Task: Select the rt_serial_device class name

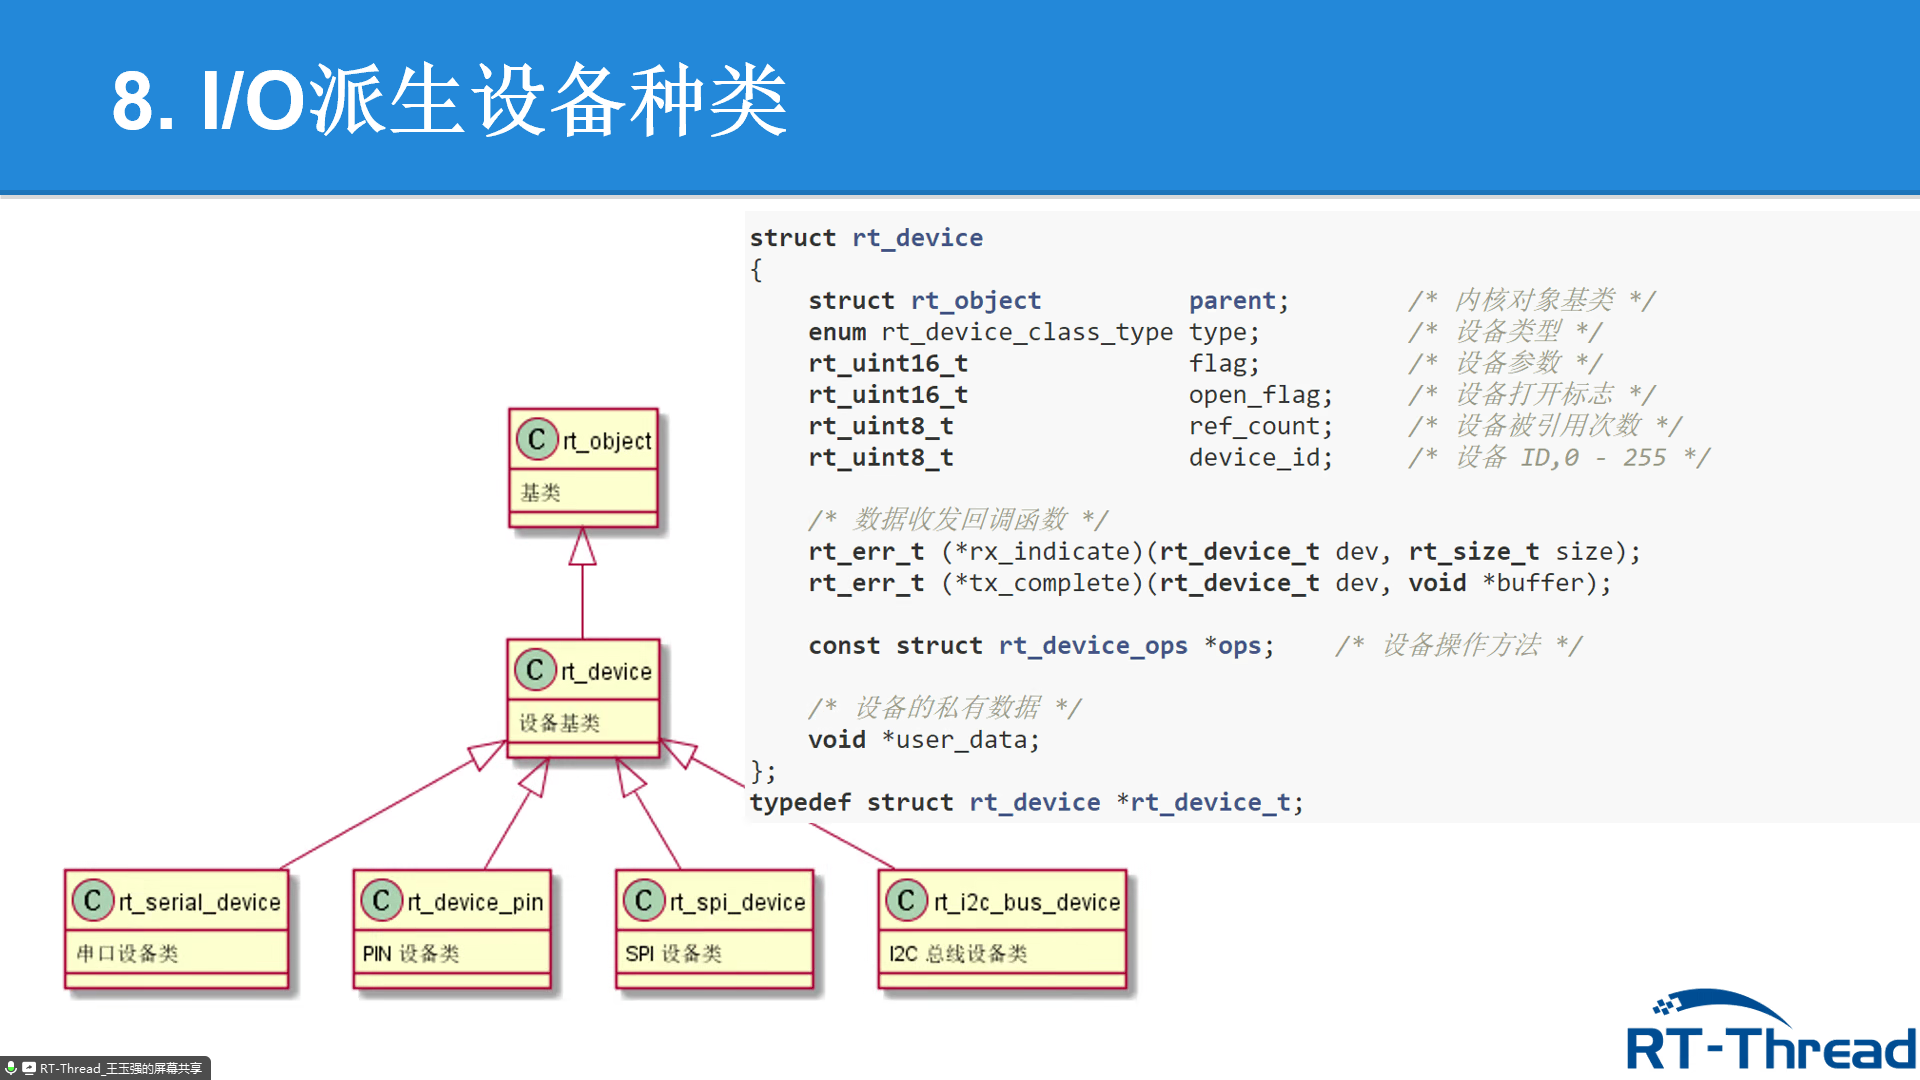Action: pyautogui.click(x=200, y=902)
